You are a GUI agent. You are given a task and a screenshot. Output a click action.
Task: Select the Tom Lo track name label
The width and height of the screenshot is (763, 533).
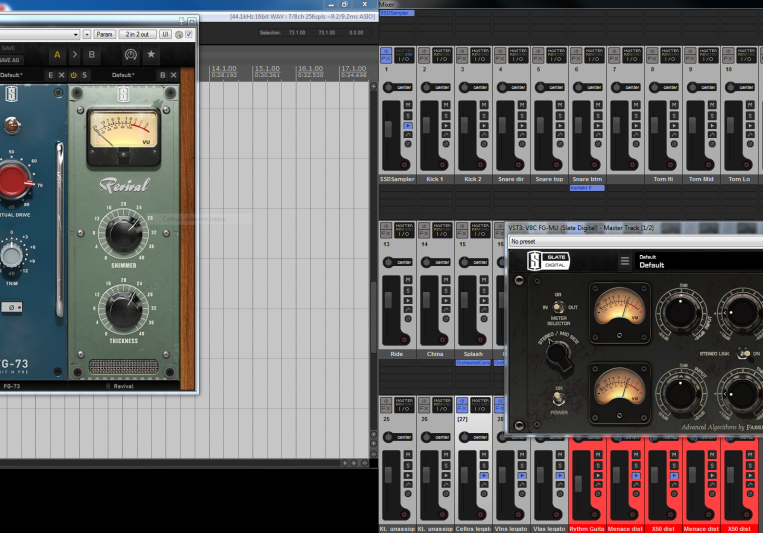point(739,179)
